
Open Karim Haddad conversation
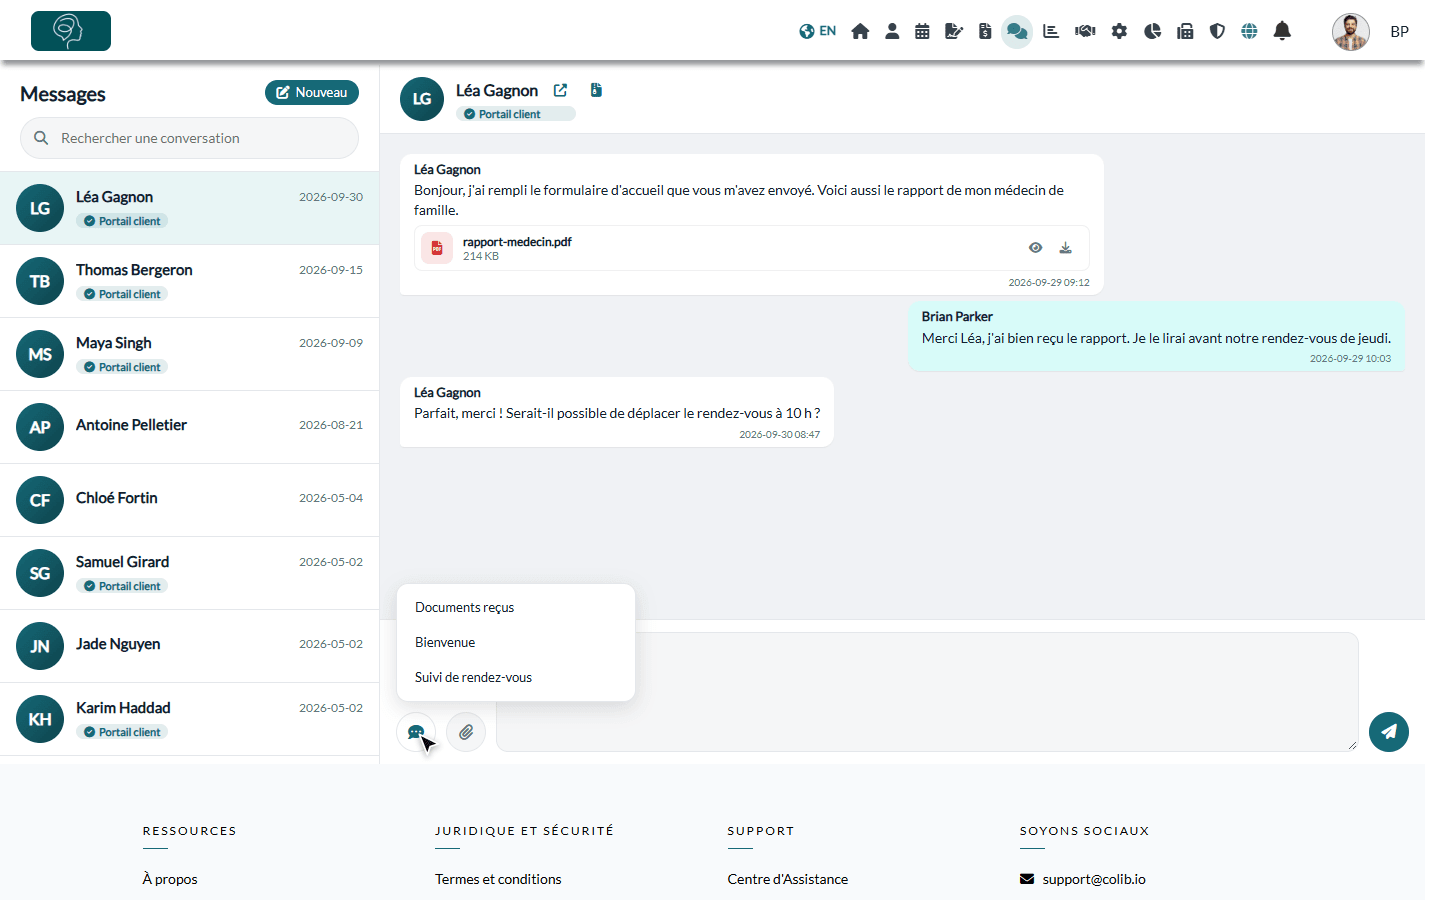coord(189,719)
